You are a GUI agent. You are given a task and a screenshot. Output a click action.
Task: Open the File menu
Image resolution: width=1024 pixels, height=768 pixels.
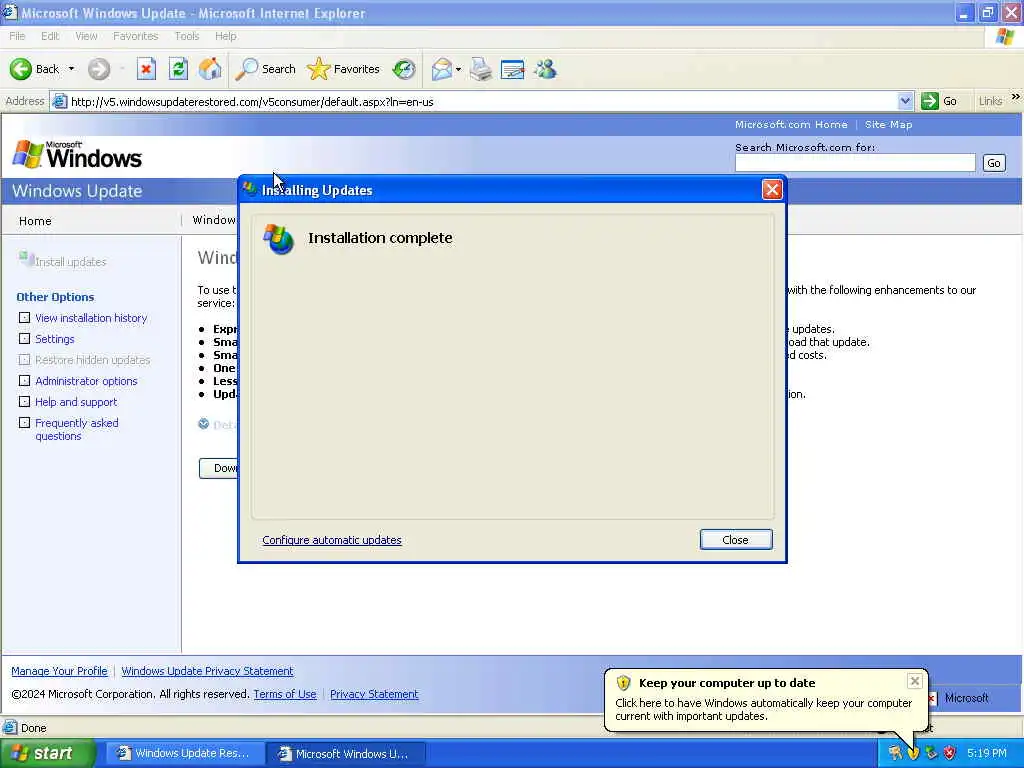pos(17,36)
